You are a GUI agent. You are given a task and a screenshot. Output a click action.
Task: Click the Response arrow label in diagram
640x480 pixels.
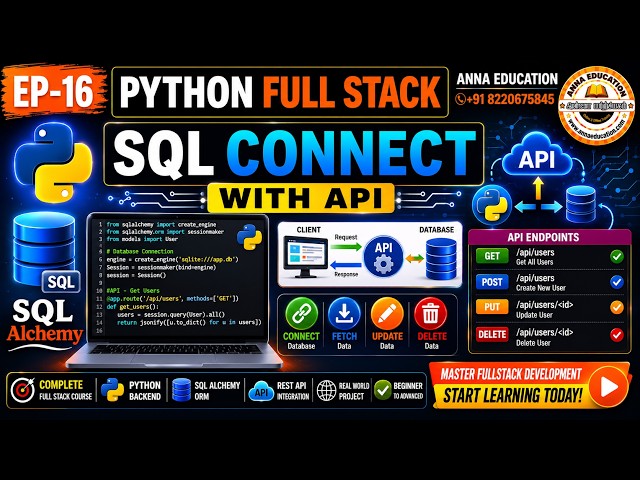[x=346, y=274]
